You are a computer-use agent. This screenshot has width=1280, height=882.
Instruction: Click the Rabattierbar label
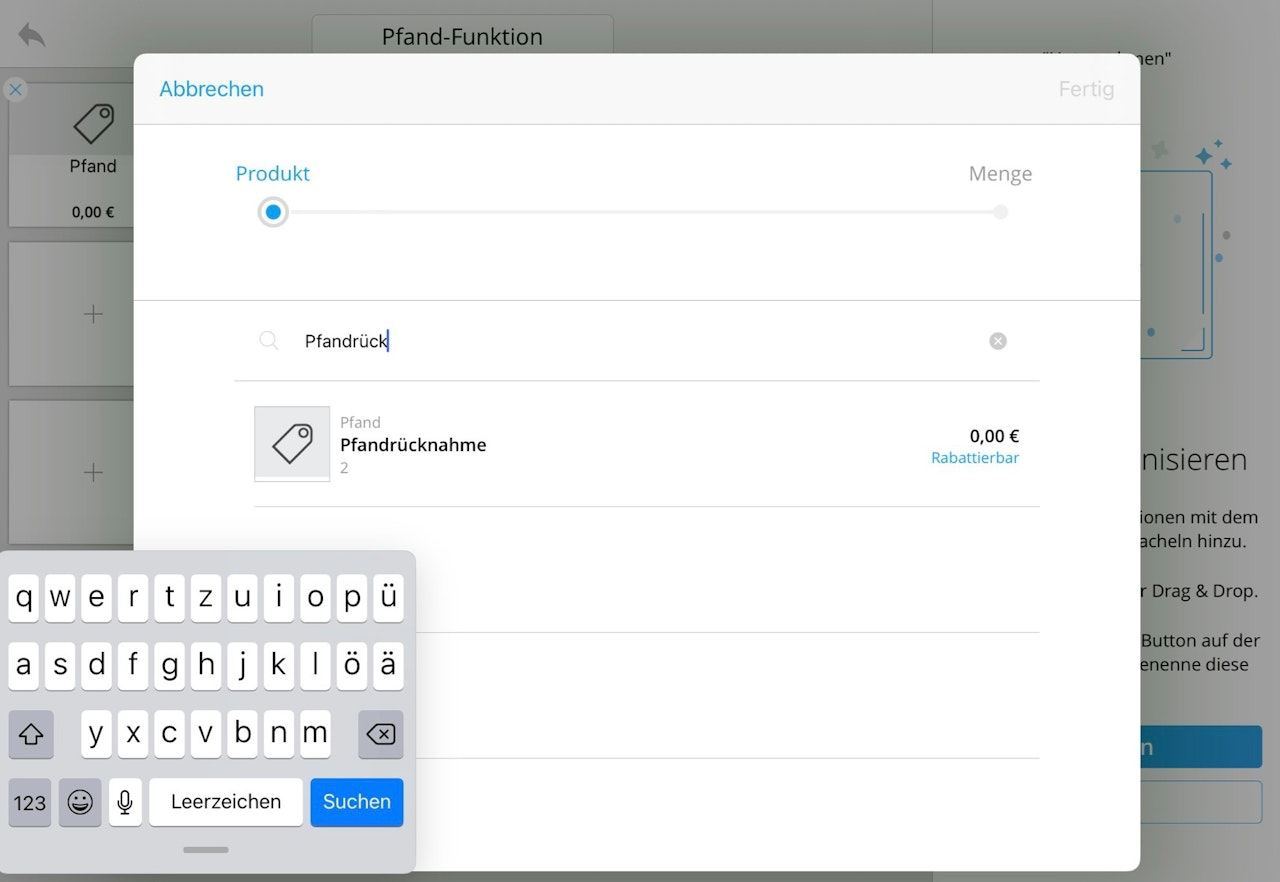(x=975, y=458)
